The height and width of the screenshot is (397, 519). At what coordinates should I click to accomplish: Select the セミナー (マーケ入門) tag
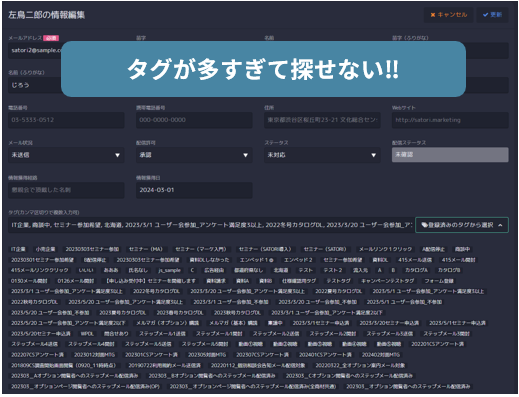point(201,249)
